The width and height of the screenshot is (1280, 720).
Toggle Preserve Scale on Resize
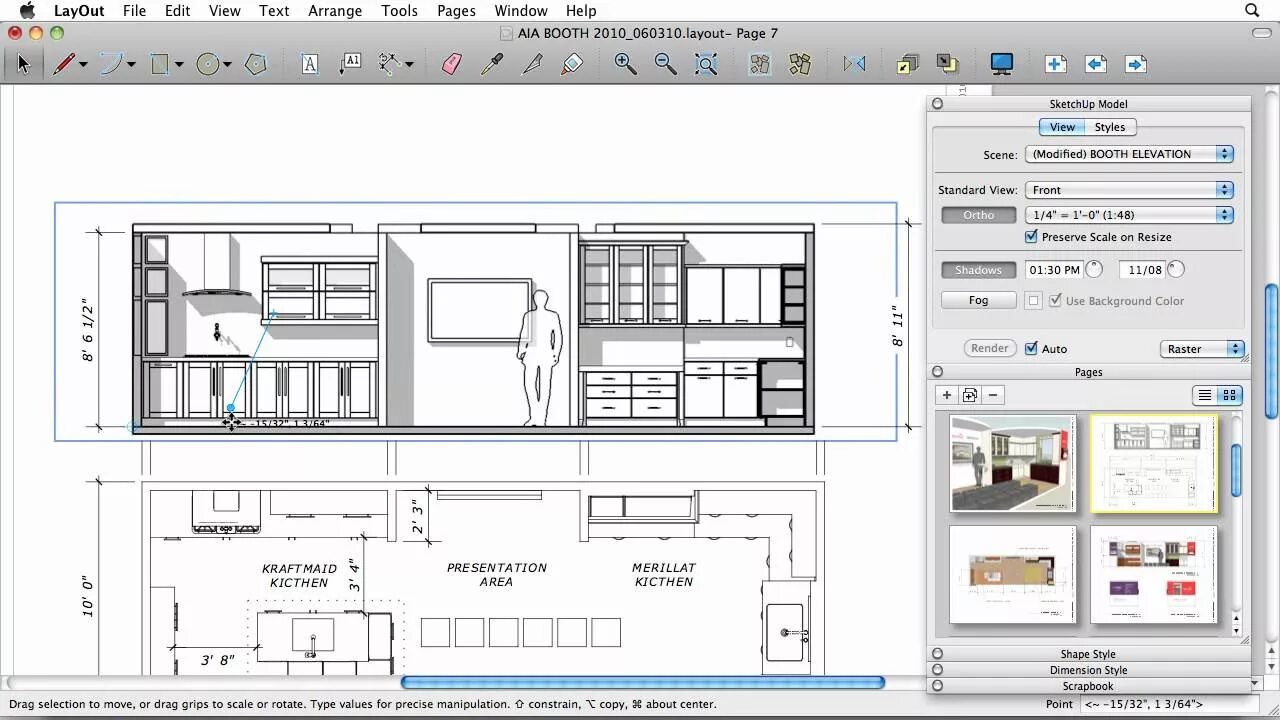(x=1031, y=237)
